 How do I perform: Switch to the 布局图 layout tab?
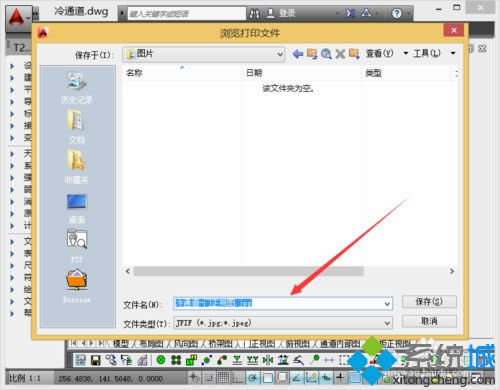[151, 343]
